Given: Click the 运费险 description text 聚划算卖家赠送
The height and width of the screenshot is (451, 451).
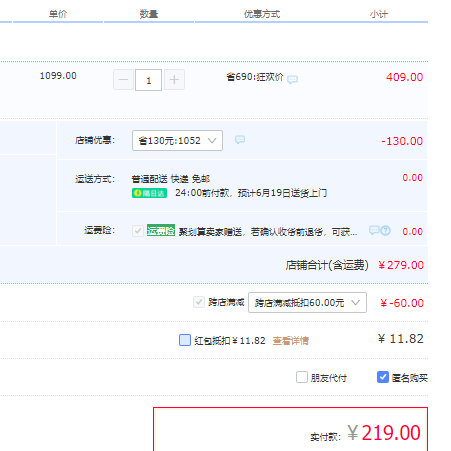Looking at the screenshot, I should coord(210,232).
